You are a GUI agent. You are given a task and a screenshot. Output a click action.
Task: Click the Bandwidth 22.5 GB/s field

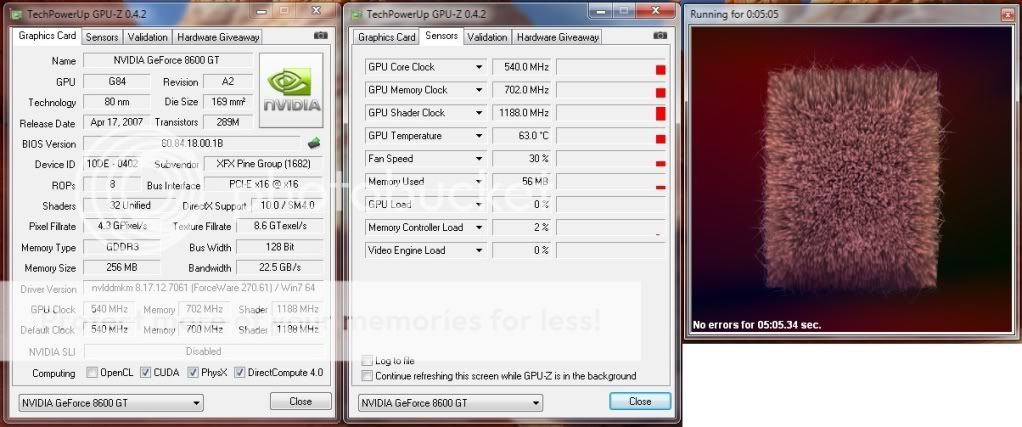pyautogui.click(x=280, y=268)
